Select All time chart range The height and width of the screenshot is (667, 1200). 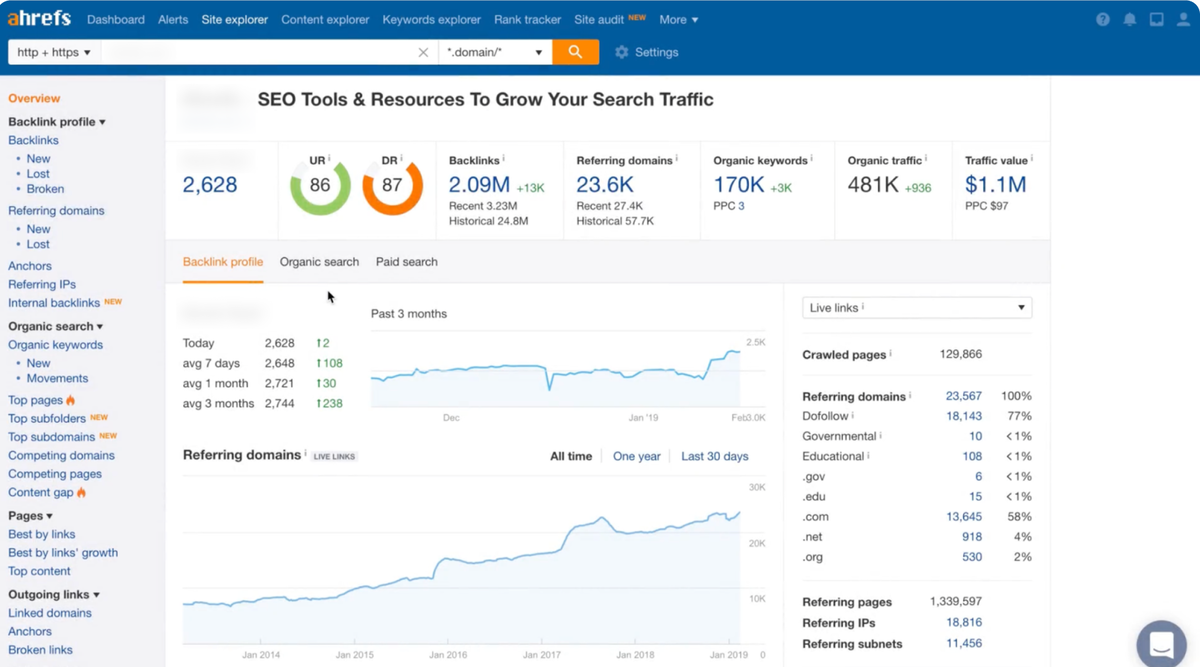tap(571, 456)
